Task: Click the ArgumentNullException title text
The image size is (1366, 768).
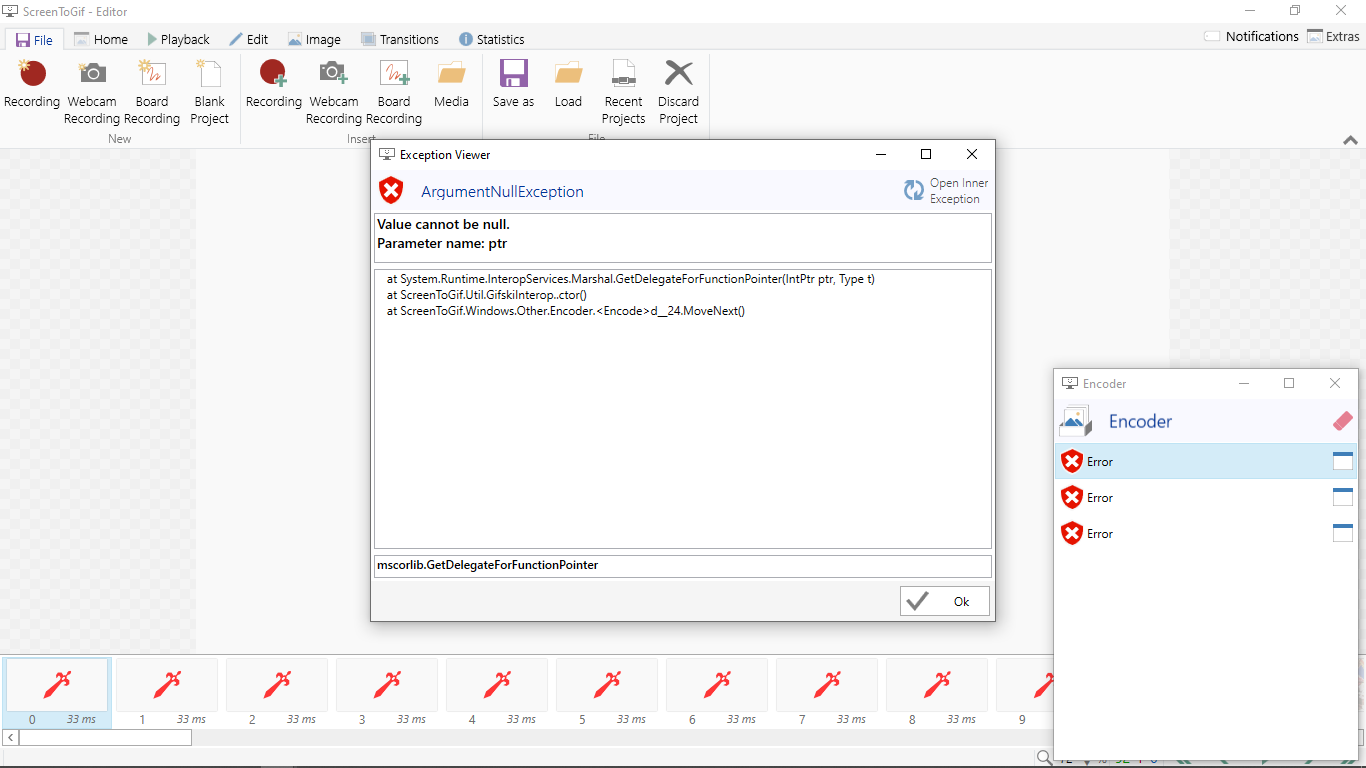Action: 502,192
